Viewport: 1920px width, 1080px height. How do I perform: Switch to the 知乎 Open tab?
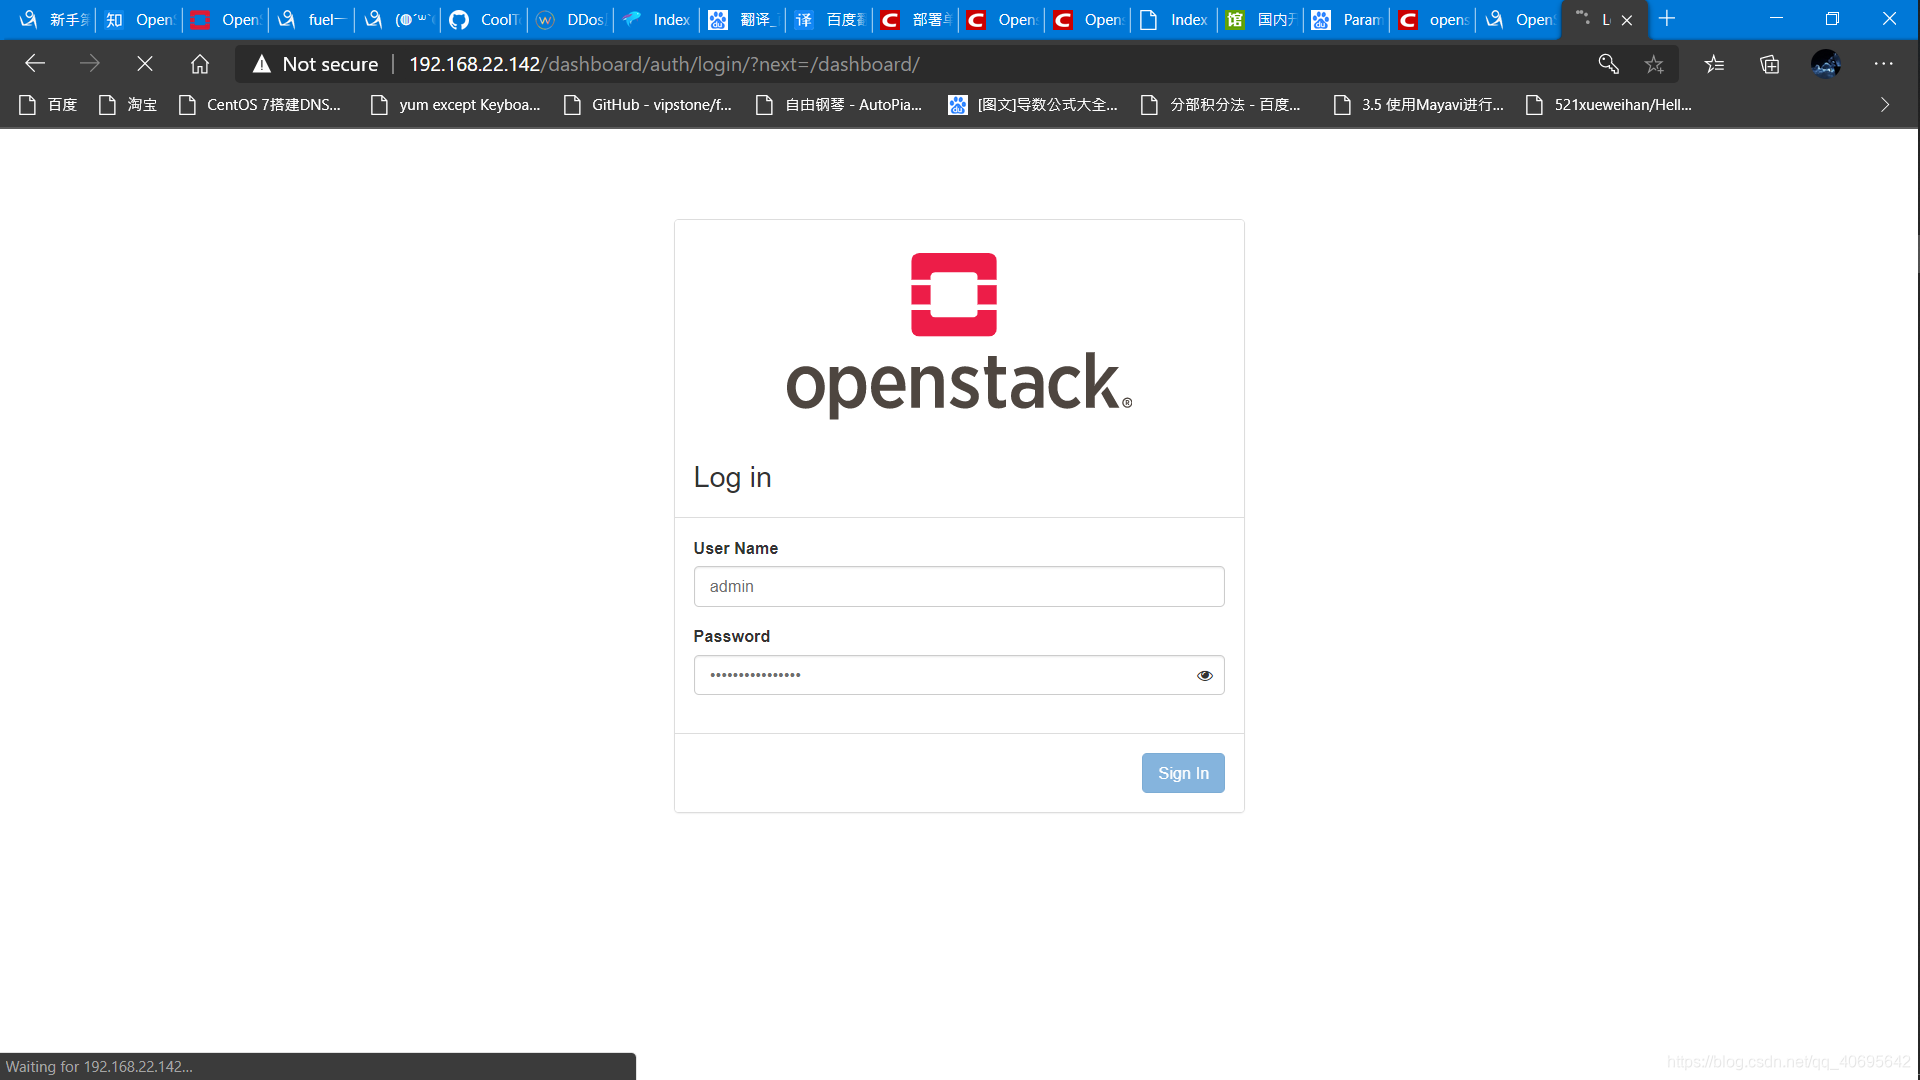tap(140, 20)
